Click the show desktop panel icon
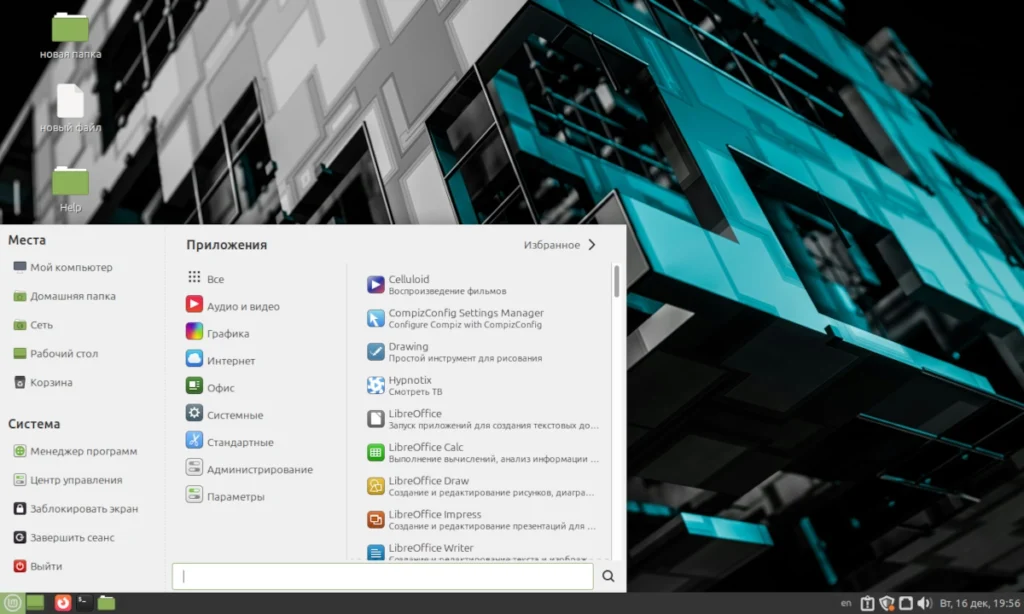The width and height of the screenshot is (1024, 614). coord(35,603)
